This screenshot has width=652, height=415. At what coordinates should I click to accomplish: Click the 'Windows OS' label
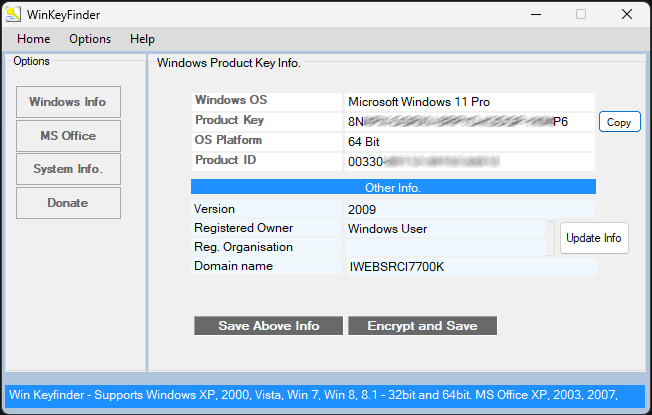(x=231, y=100)
